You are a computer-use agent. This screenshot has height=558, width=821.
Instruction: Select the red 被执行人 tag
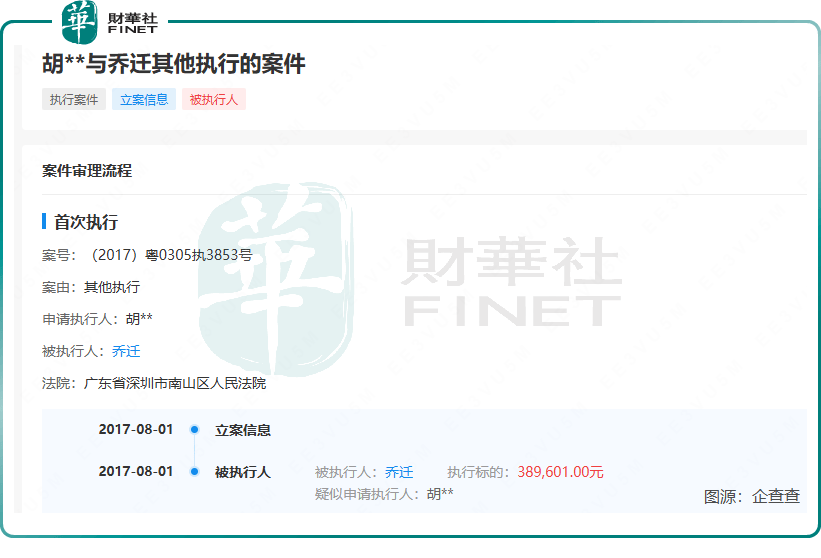213,100
